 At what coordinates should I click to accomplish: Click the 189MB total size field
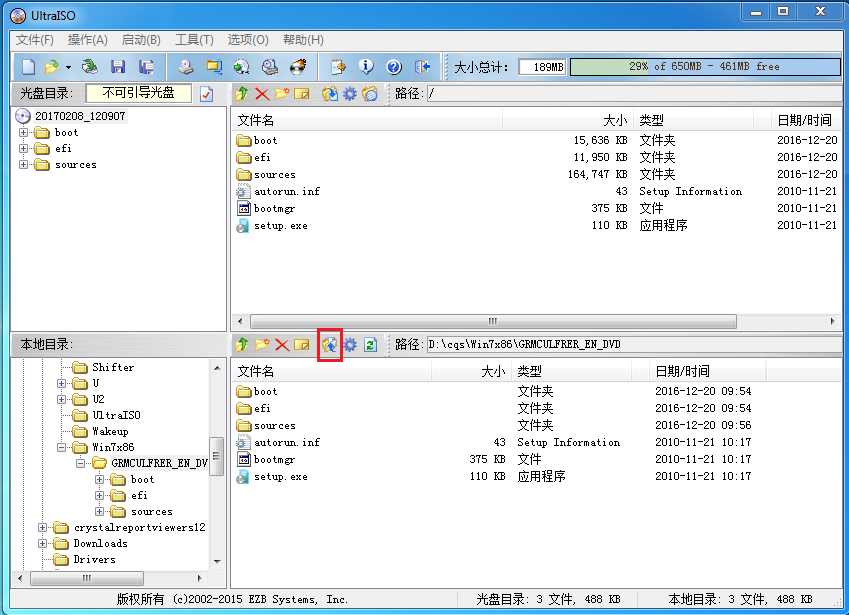tap(543, 67)
